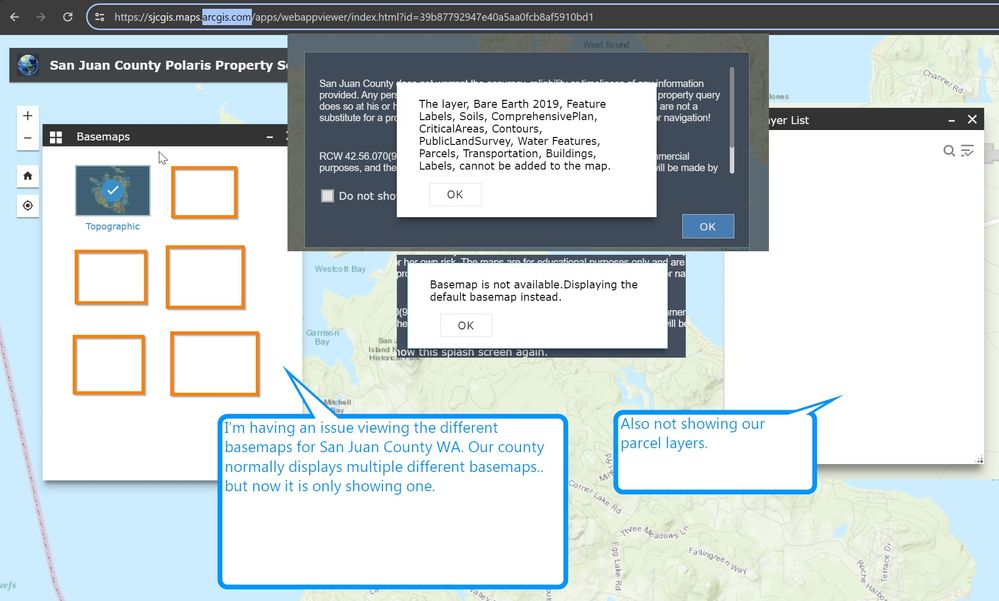999x601 pixels.
Task: Click the splash screen disclaimer scrollbar
Action: point(731,120)
